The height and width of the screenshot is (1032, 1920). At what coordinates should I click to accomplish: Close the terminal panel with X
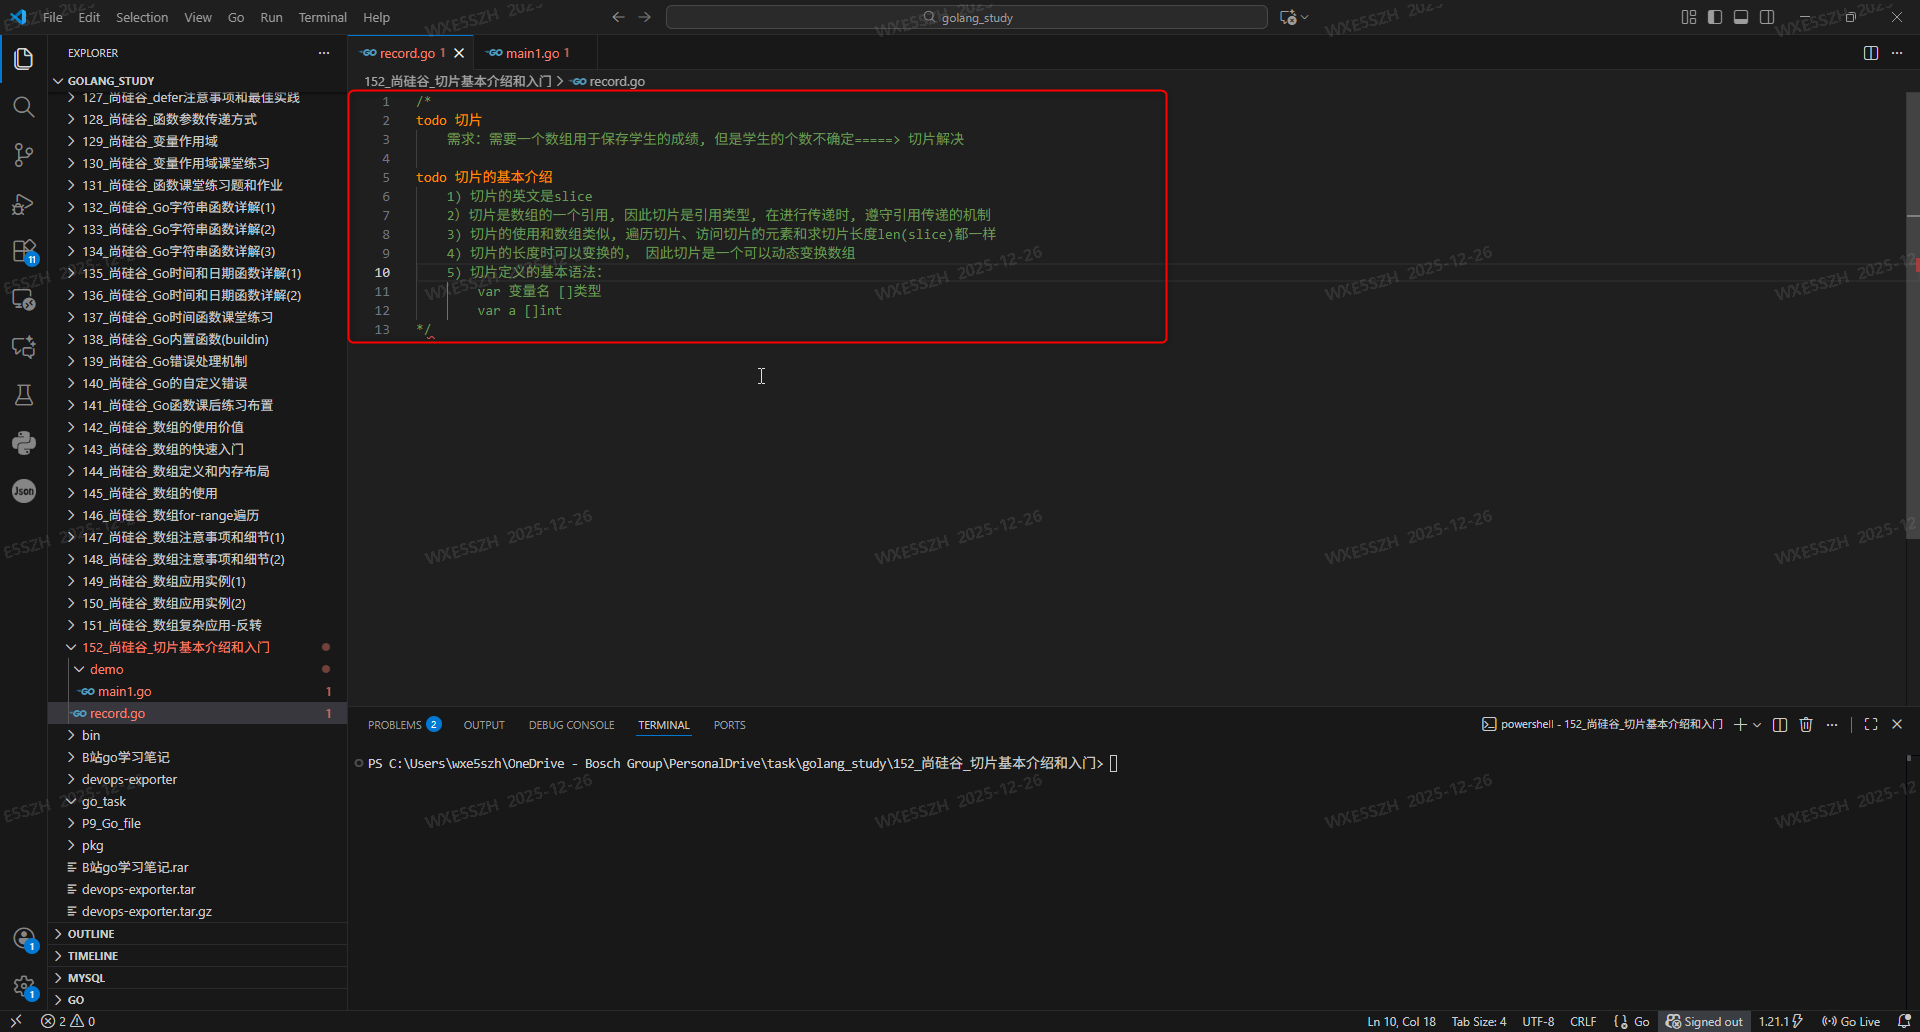[x=1897, y=725]
